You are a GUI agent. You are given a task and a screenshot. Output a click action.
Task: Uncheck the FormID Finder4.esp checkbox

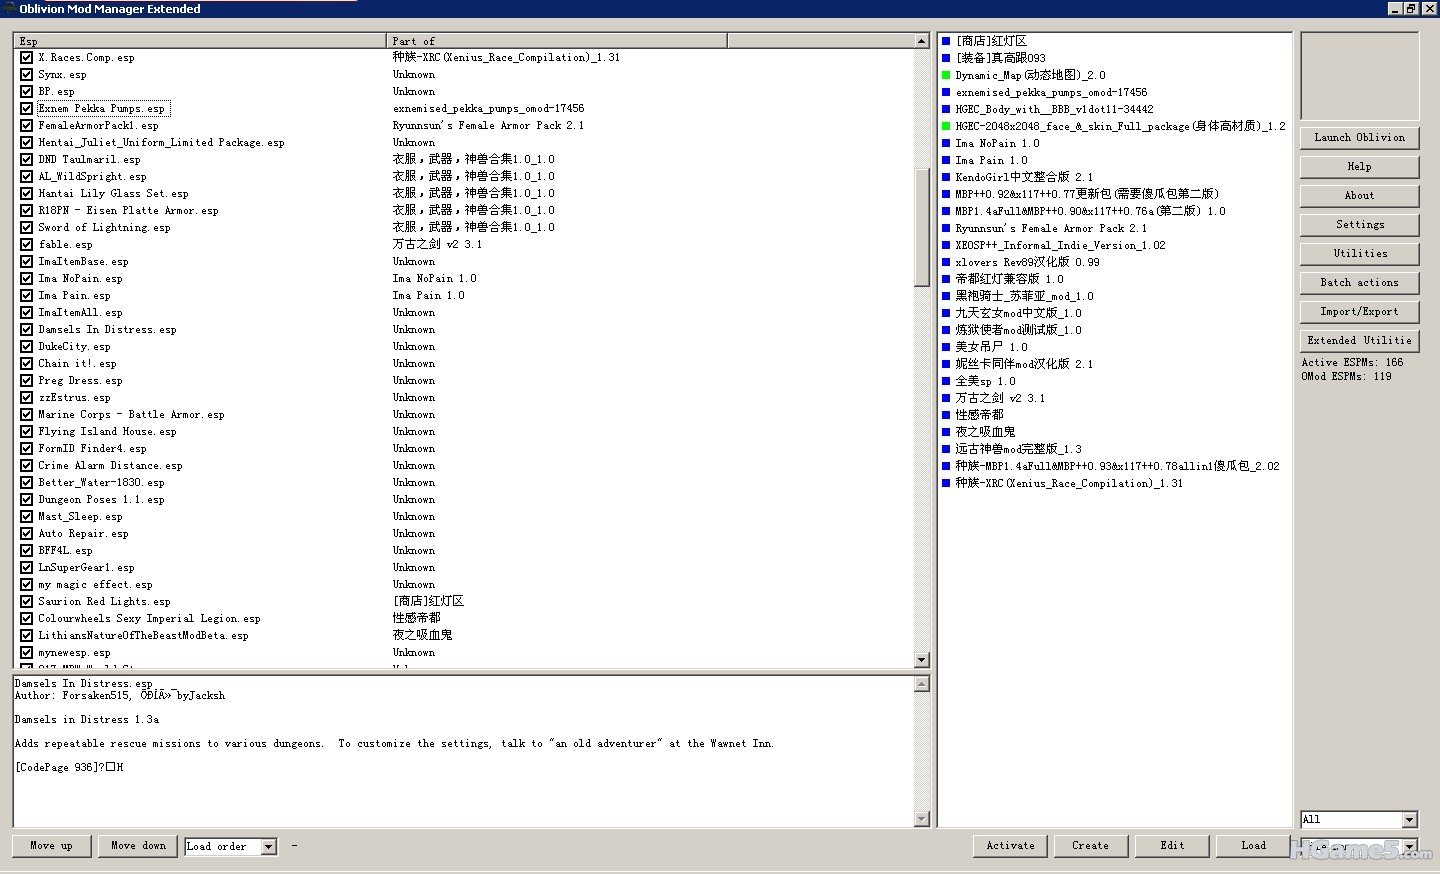(26, 449)
